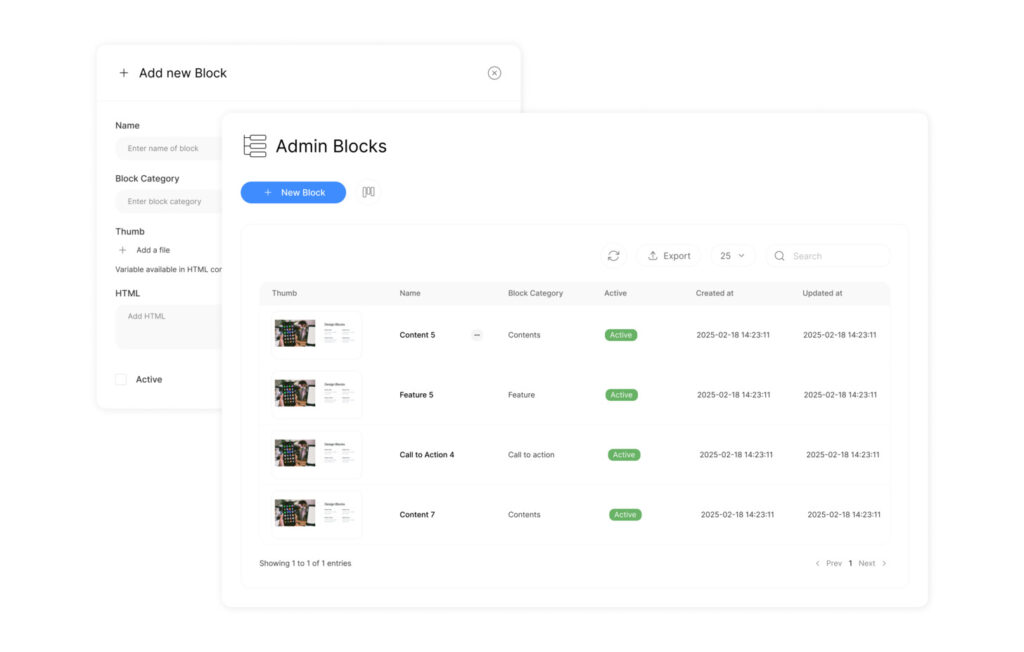Screen dimensions: 1024x652
Task: Sort by the Name column header
Action: pos(410,294)
